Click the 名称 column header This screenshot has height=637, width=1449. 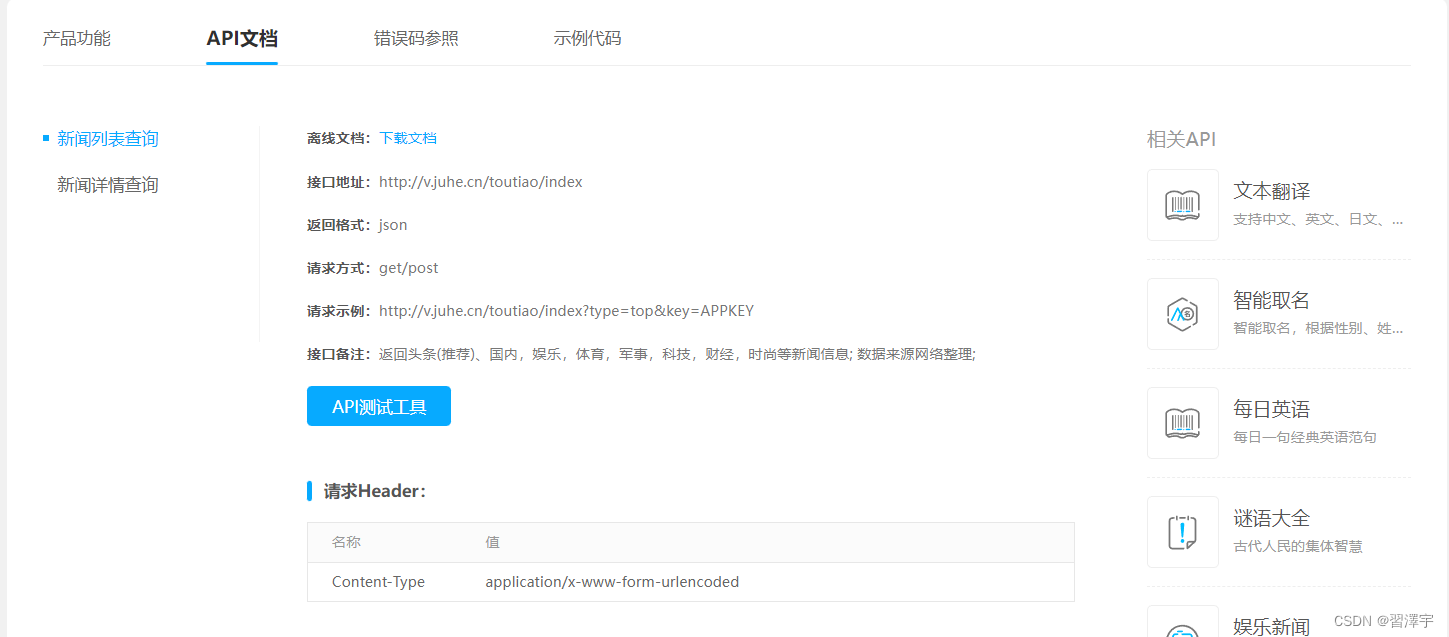coord(346,542)
